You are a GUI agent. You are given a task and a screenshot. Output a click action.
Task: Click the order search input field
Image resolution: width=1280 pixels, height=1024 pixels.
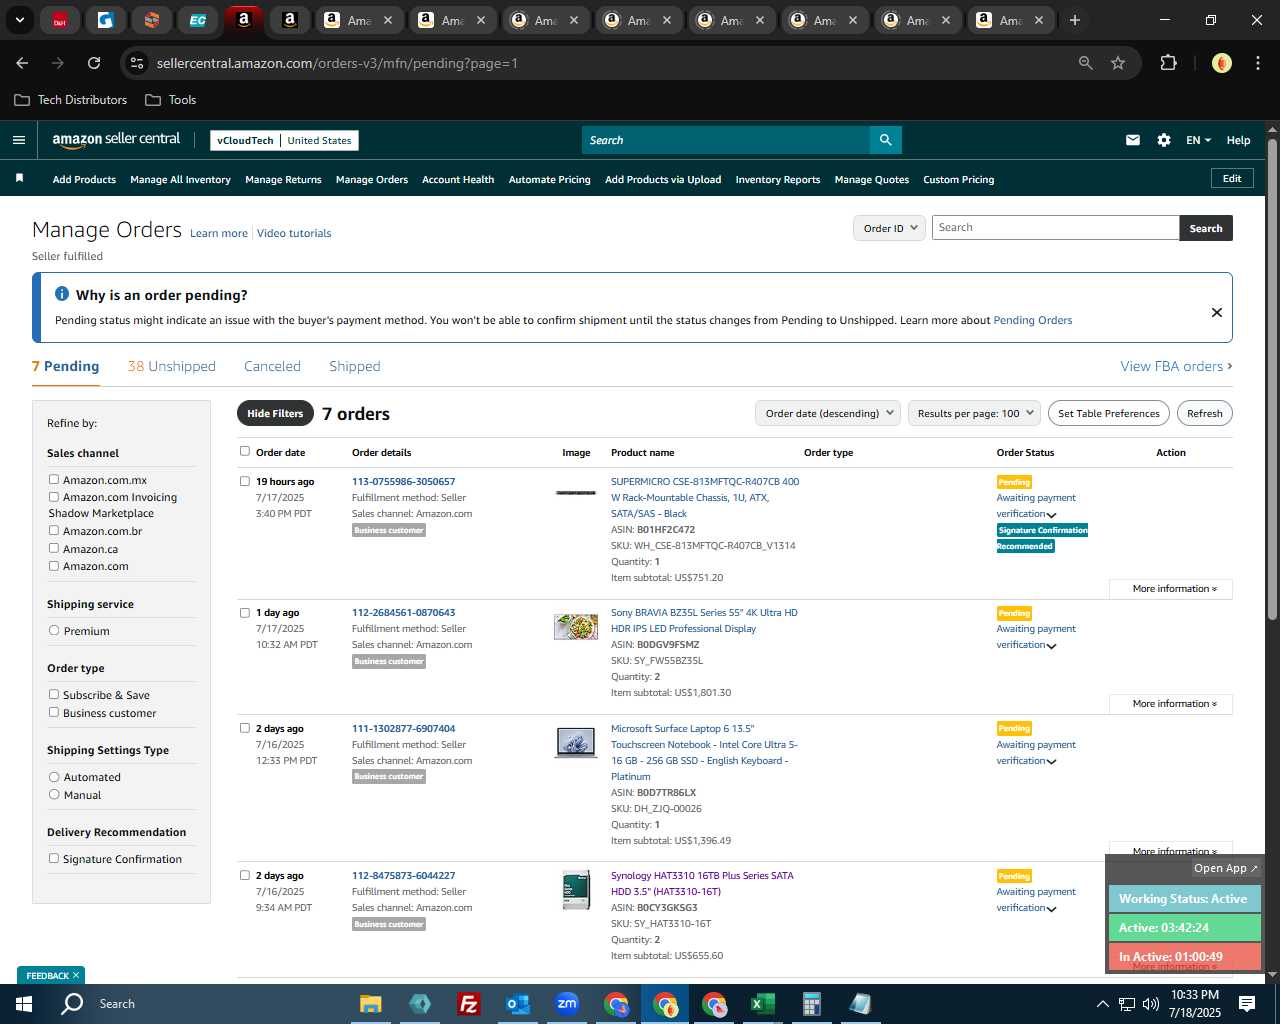(1055, 228)
